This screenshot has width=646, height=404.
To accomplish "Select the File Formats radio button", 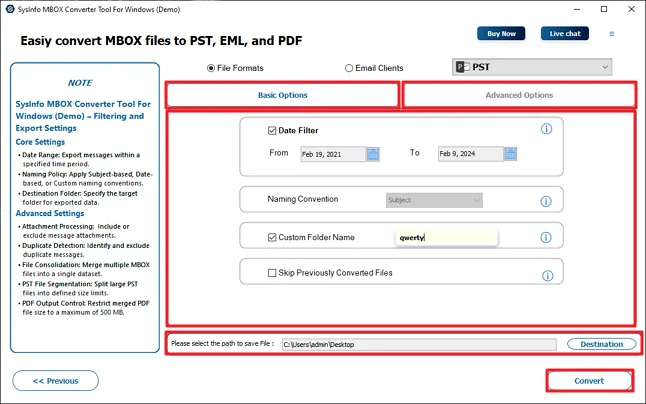I will tap(211, 68).
